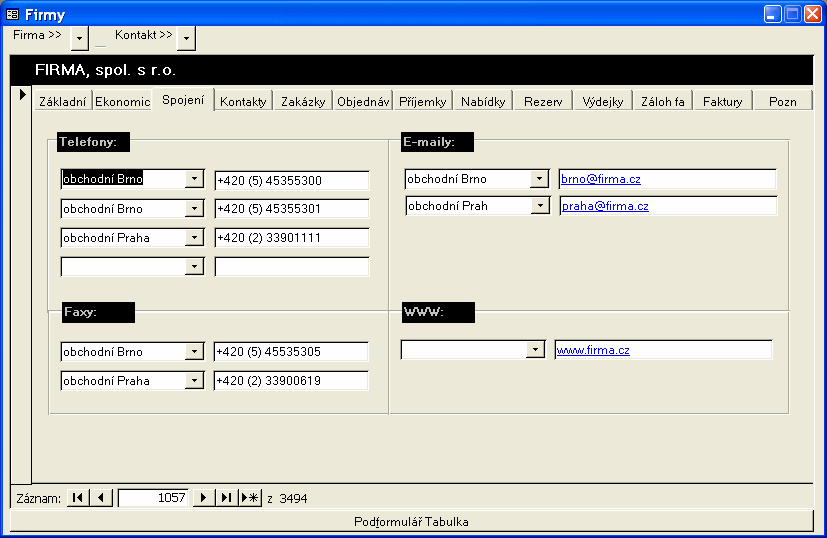Jump to the last record
Screen dimensions: 827x538
tap(227, 498)
